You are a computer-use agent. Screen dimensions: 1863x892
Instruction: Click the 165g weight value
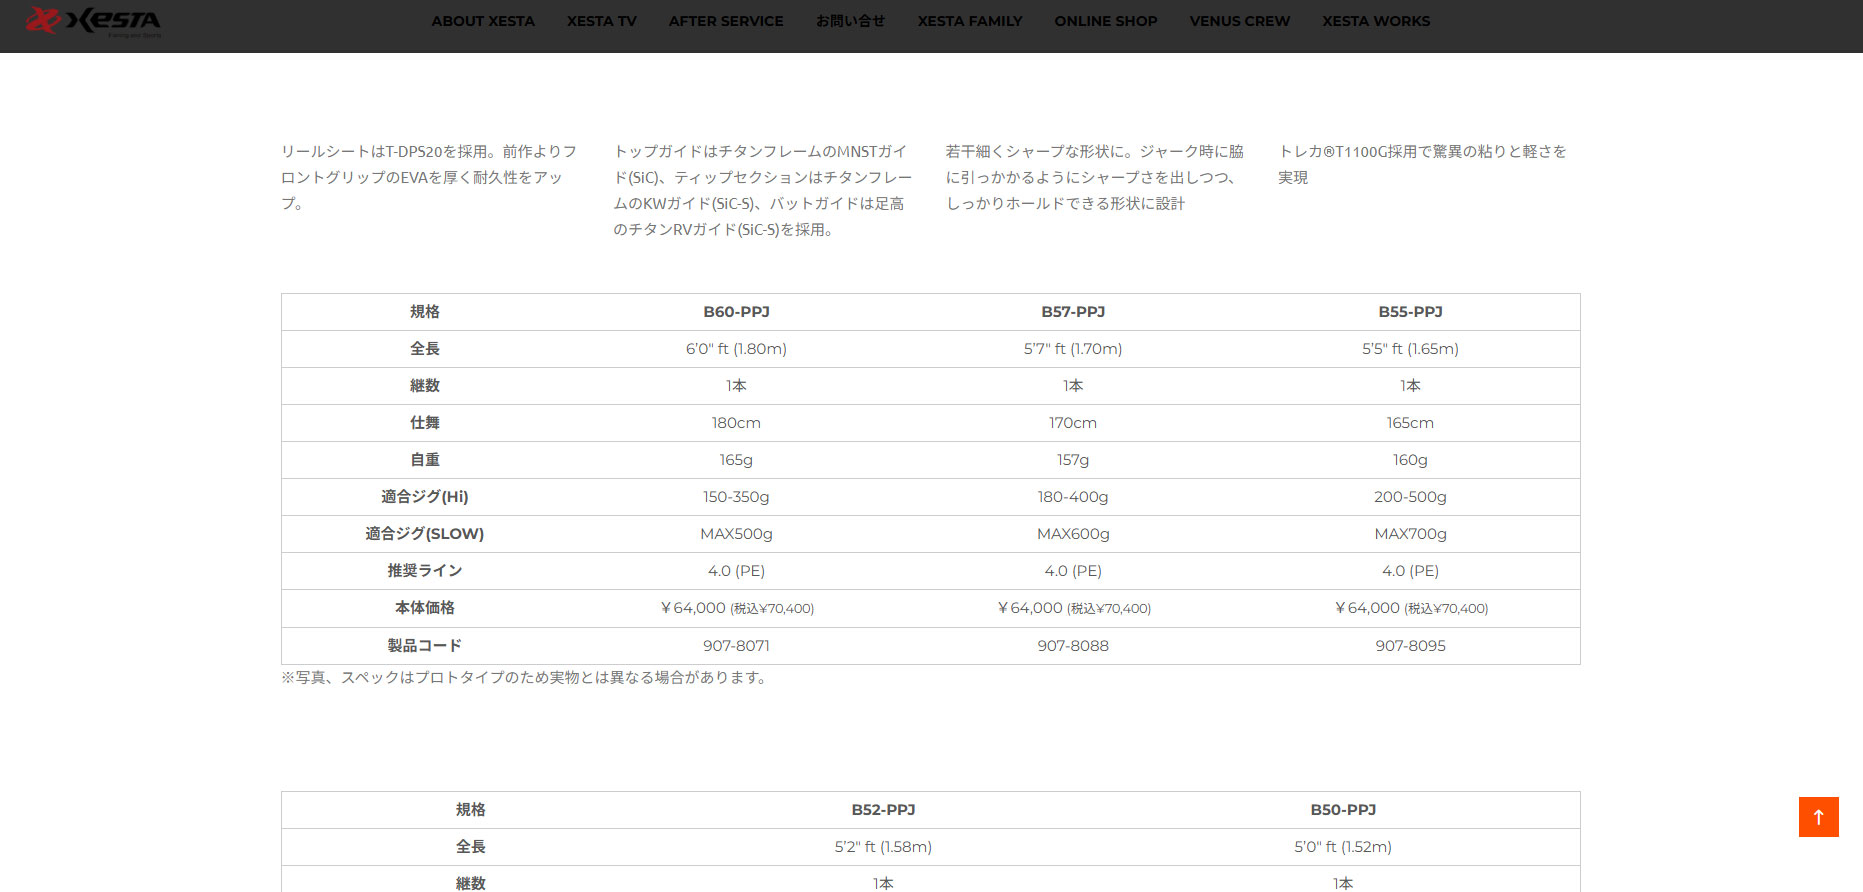coord(736,460)
